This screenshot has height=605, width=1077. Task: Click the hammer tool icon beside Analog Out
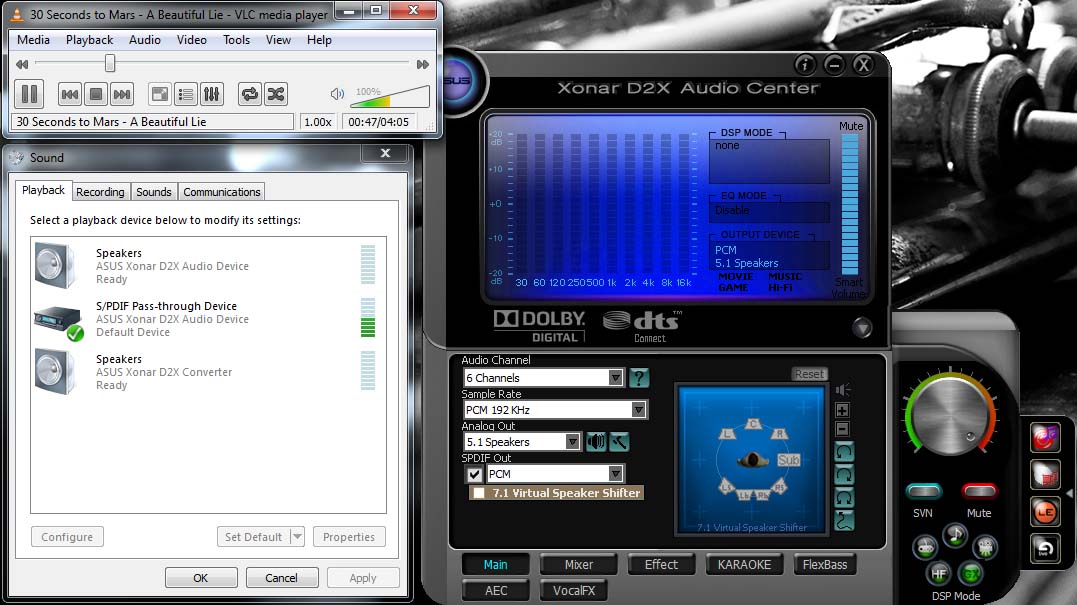619,442
